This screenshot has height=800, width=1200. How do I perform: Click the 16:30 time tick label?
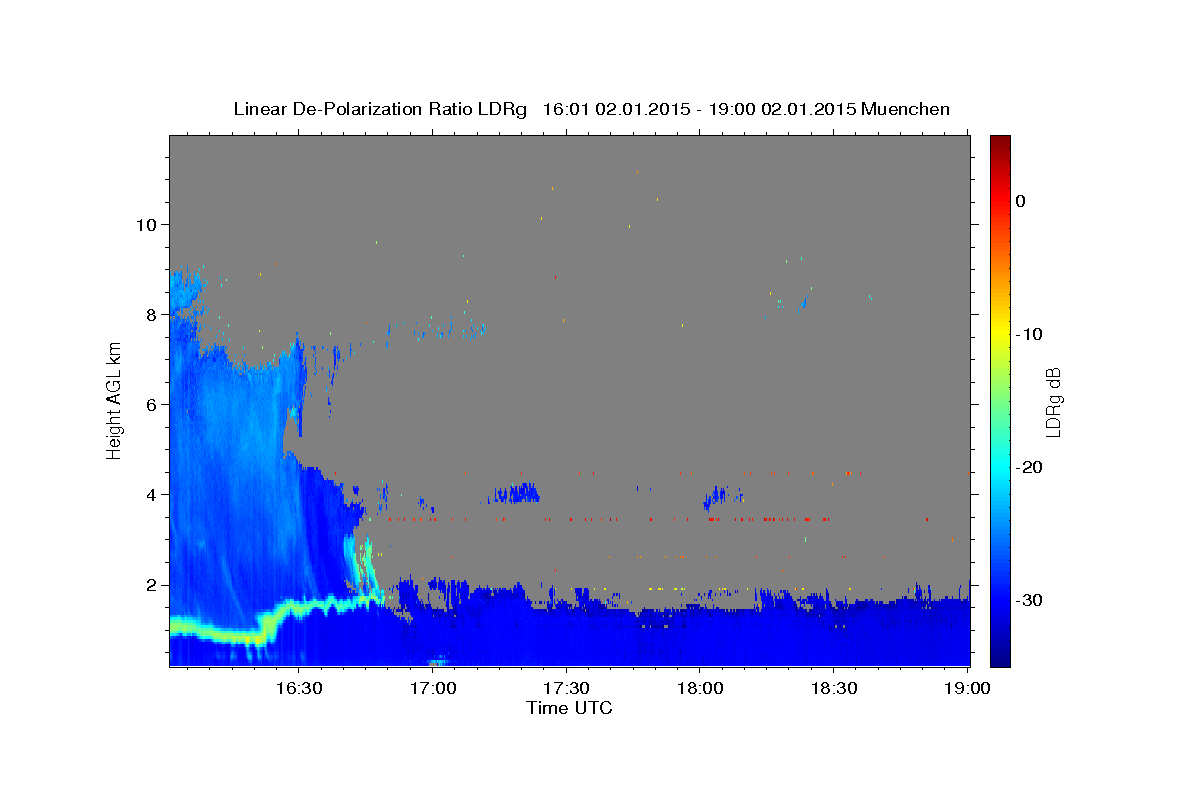click(x=299, y=689)
